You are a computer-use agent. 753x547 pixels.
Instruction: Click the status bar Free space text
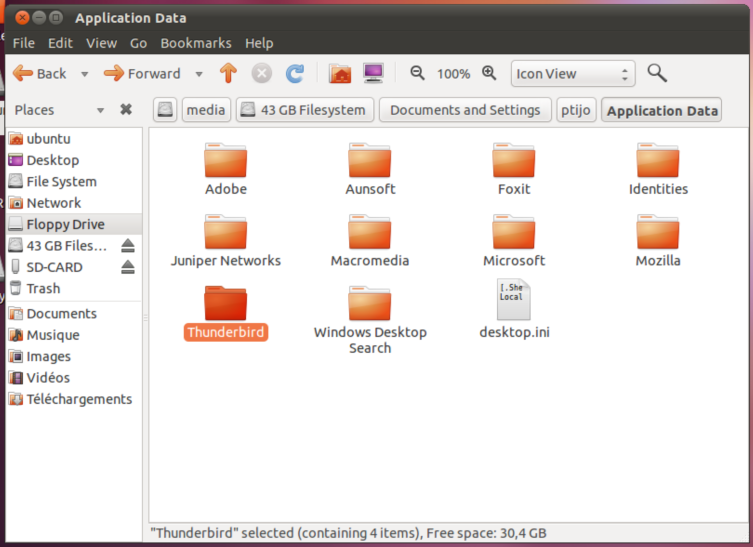click(x=486, y=533)
